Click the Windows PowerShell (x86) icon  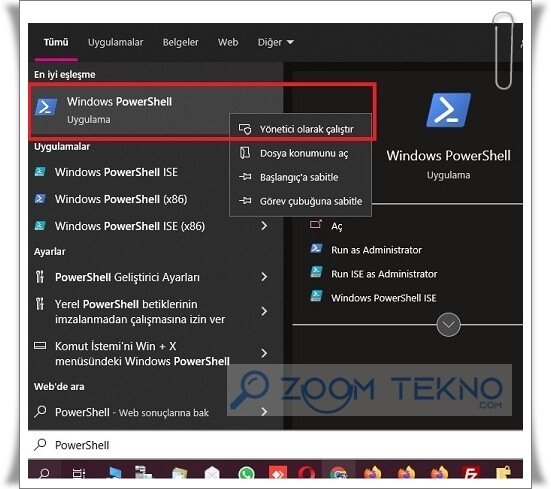(x=40, y=199)
